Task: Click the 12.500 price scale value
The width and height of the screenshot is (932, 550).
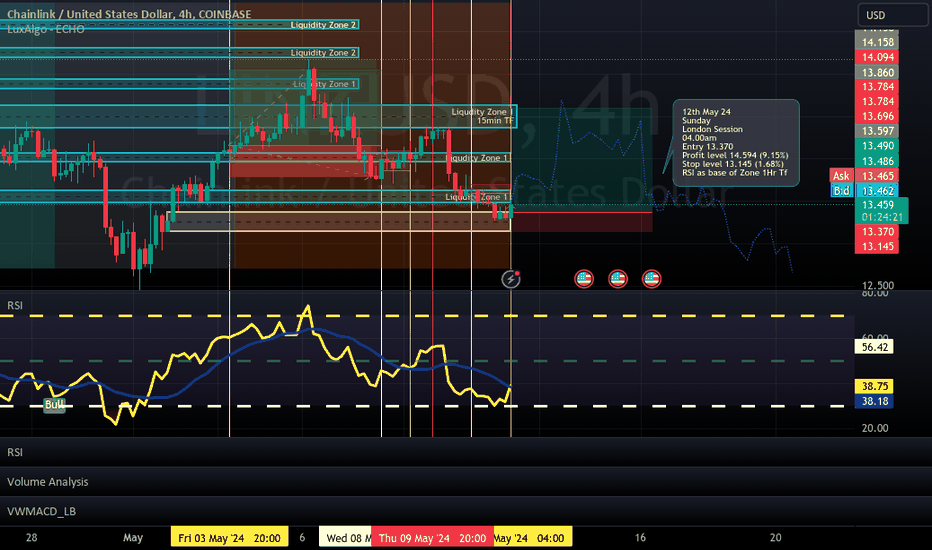Action: pos(877,285)
